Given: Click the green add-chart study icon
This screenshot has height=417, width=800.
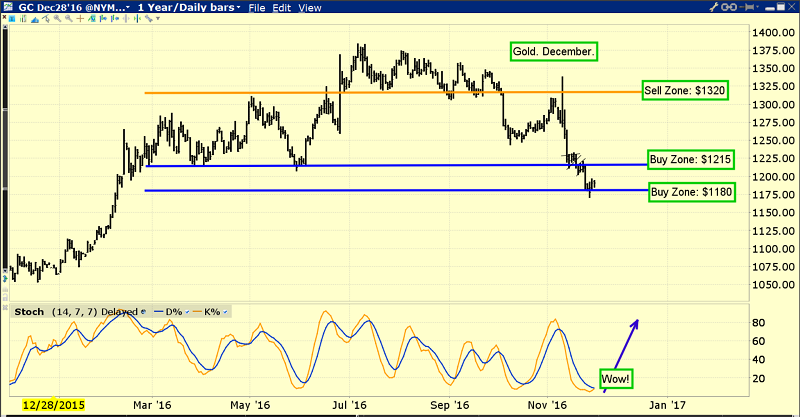Looking at the screenshot, I should (x=92, y=18).
